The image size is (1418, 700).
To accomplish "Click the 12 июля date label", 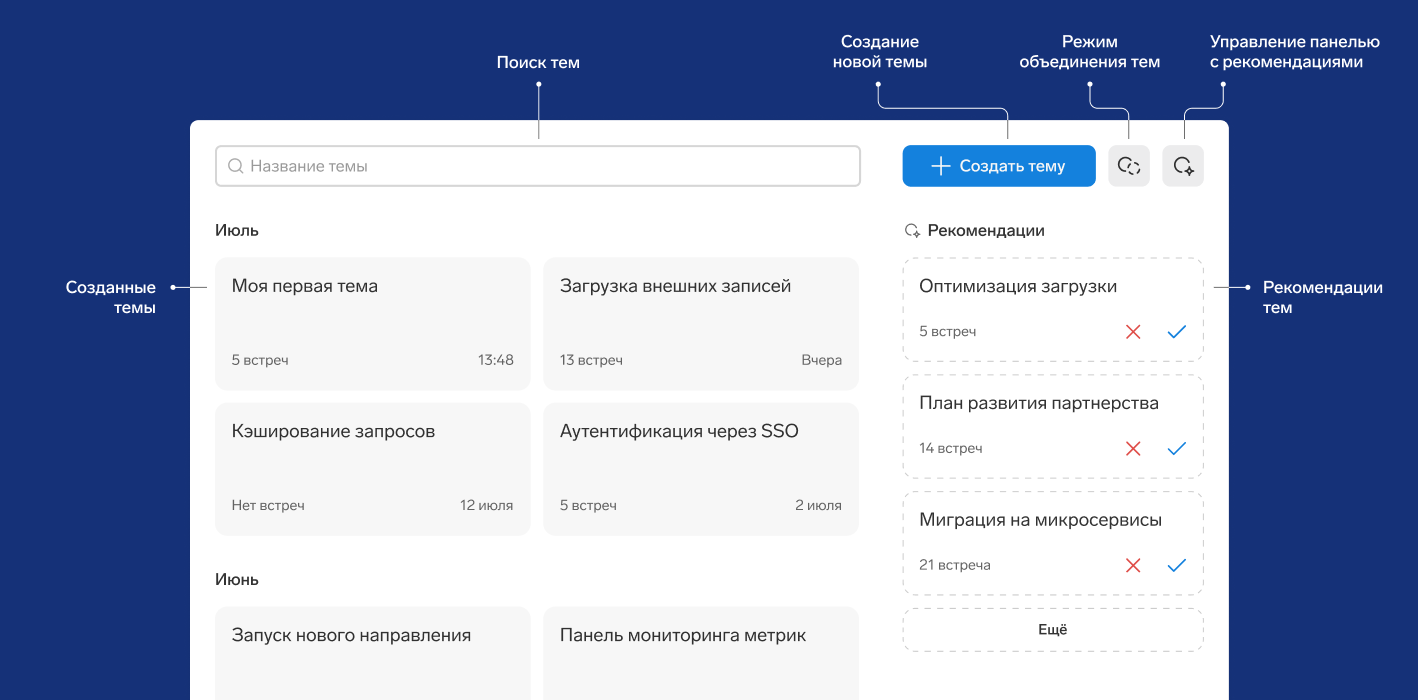I will click(487, 505).
